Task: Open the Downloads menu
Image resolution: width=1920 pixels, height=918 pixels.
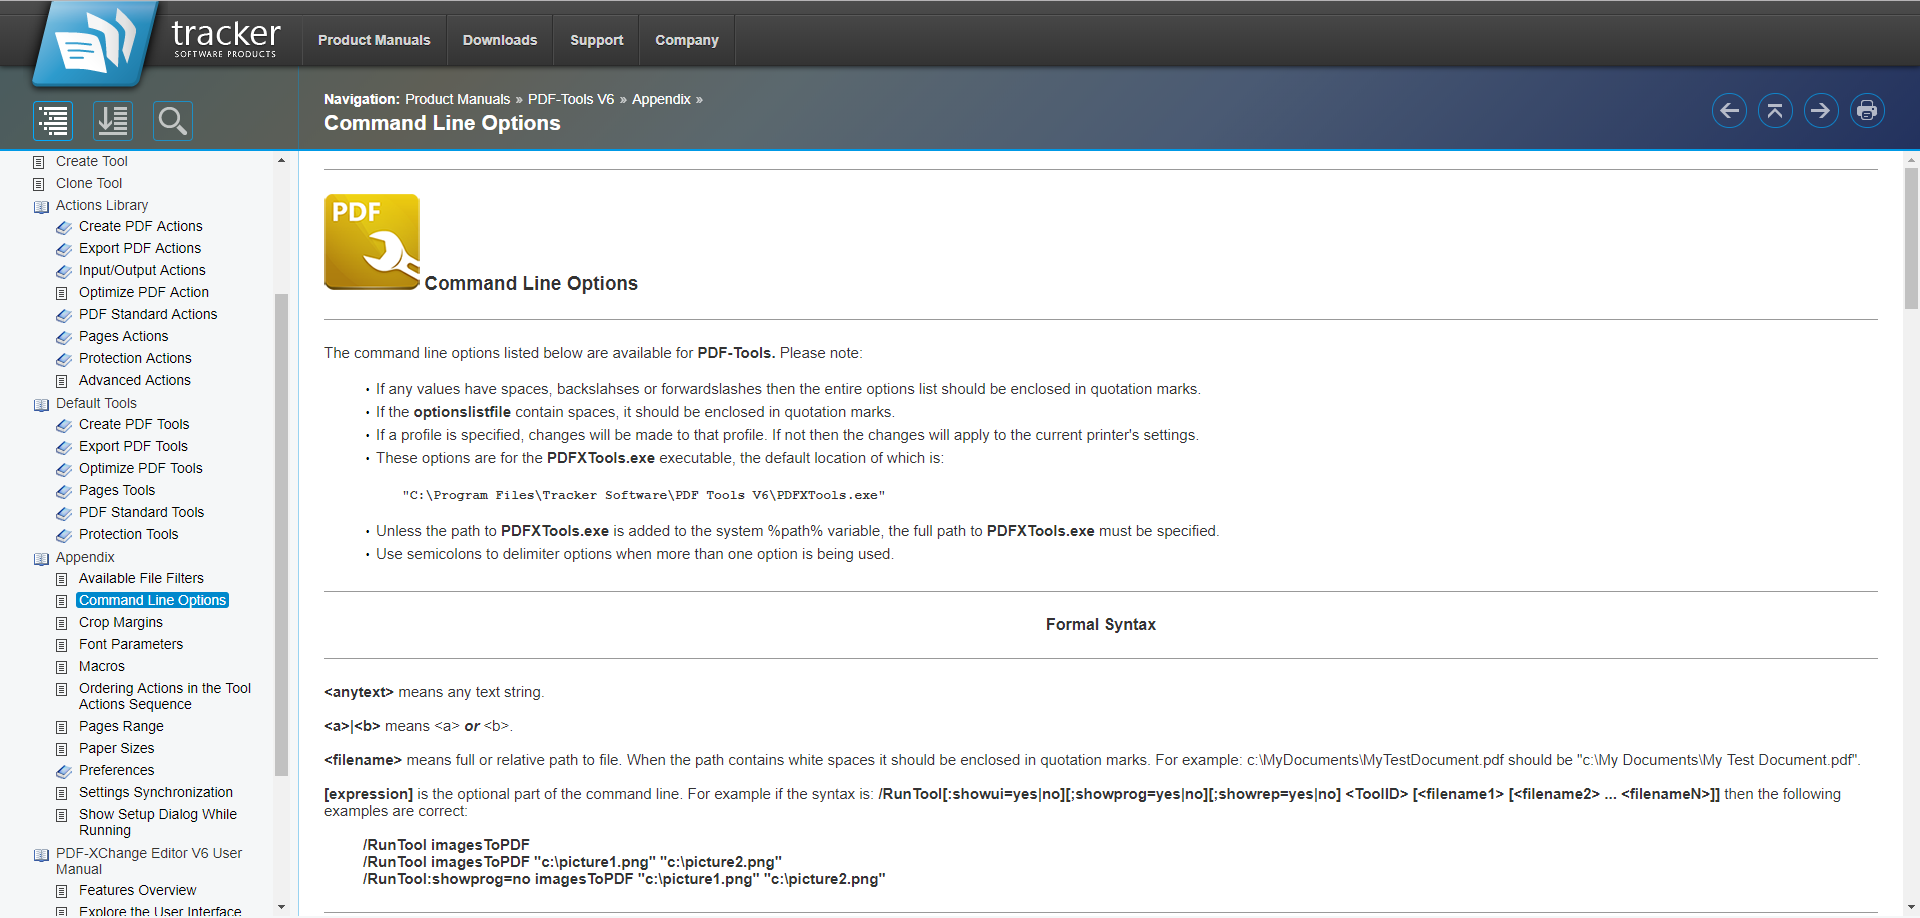Action: (x=500, y=40)
